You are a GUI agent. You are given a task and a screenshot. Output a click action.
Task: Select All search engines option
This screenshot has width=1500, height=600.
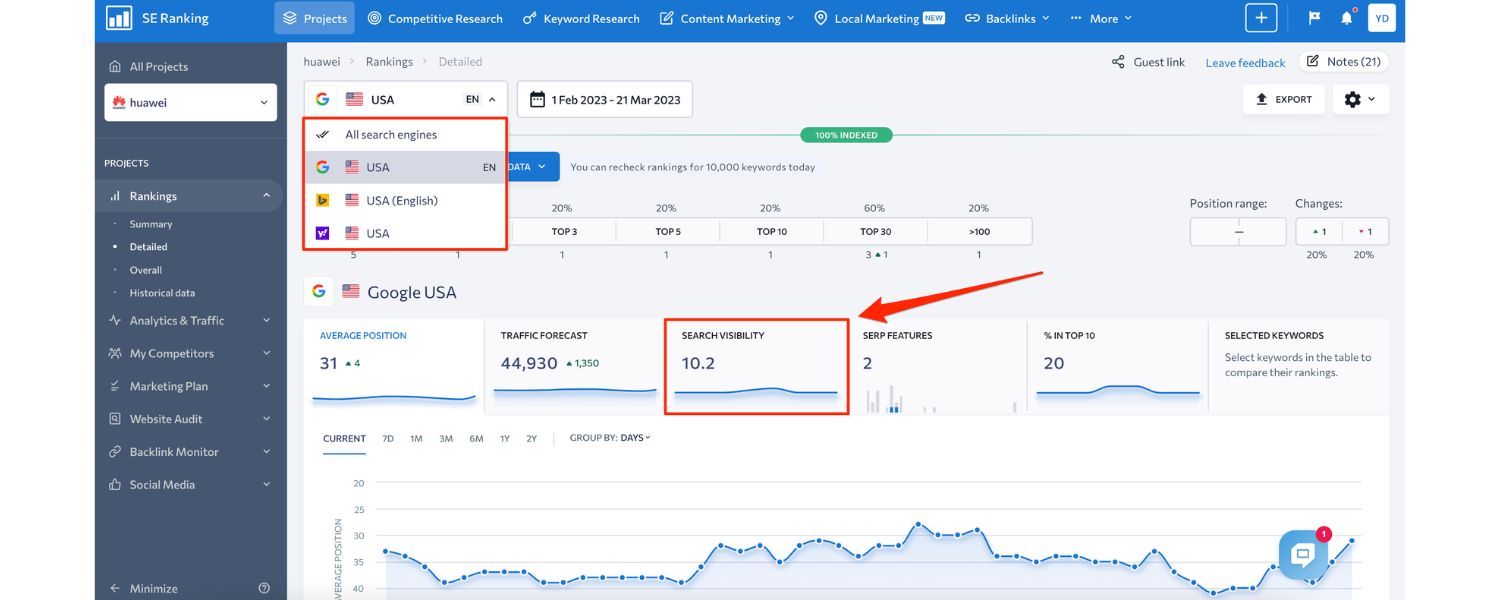390,134
